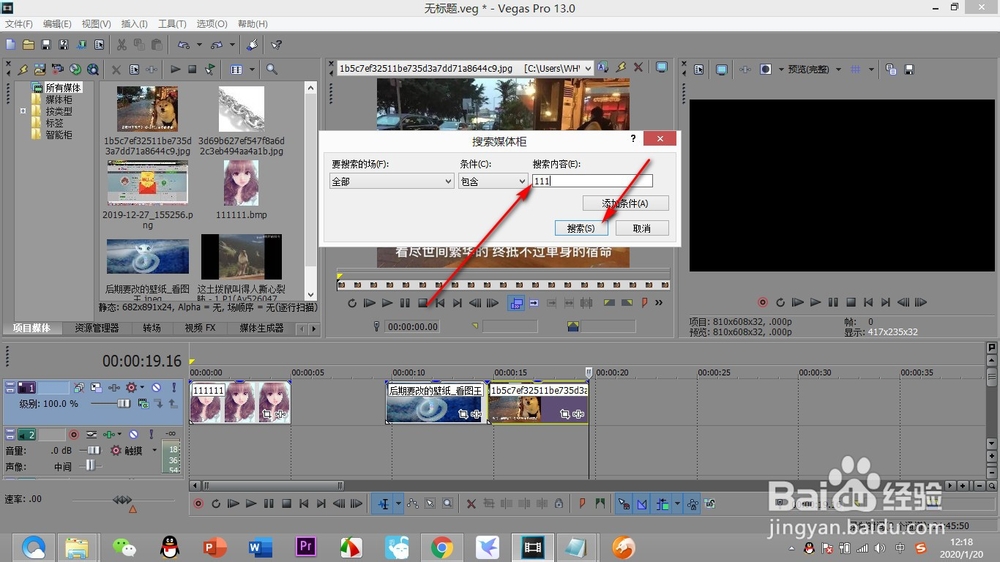Open the Views dropdown arrow in Project Media
This screenshot has height=562, width=1000.
(x=252, y=70)
